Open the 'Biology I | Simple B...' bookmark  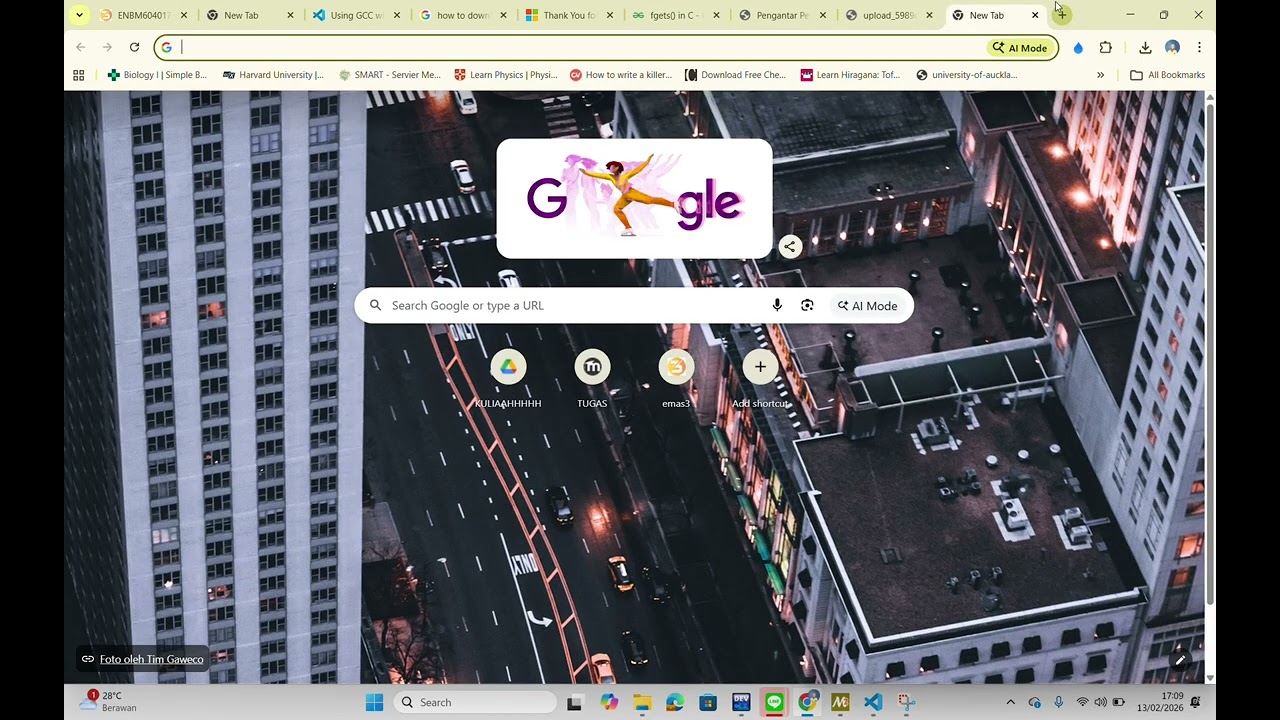157,75
